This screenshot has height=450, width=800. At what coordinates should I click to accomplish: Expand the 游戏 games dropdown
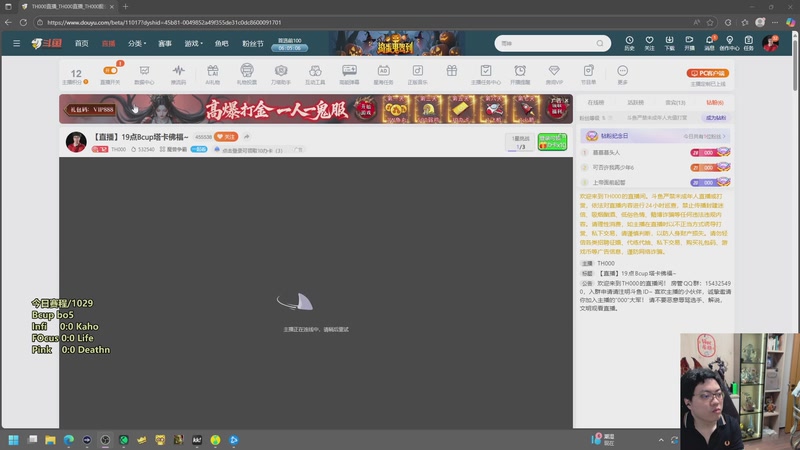193,43
